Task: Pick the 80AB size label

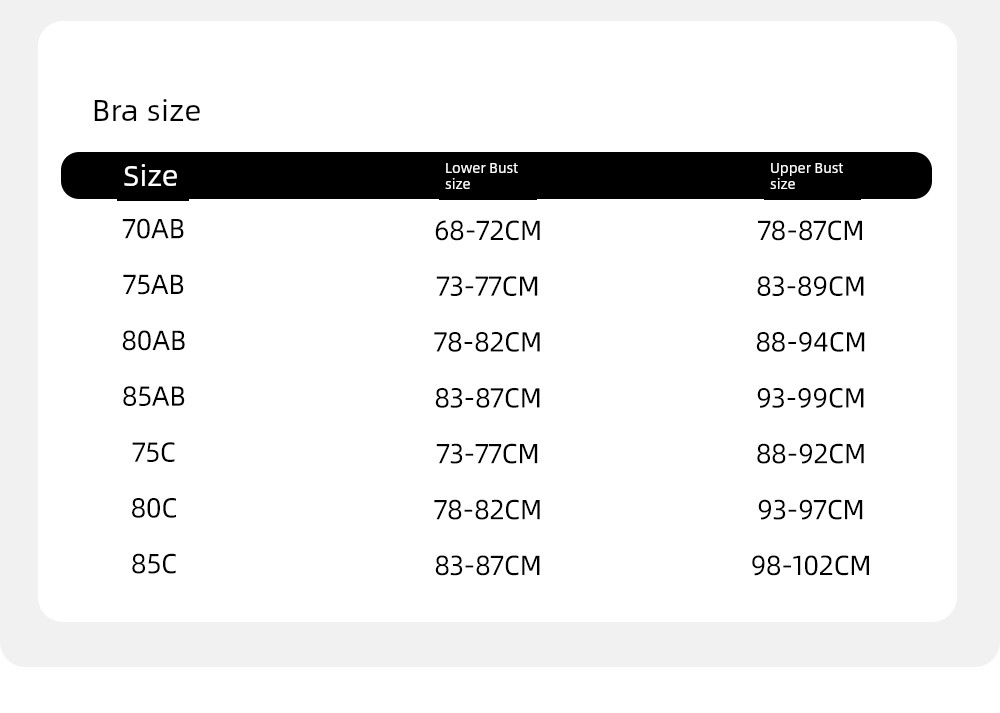Action: pyautogui.click(x=153, y=341)
